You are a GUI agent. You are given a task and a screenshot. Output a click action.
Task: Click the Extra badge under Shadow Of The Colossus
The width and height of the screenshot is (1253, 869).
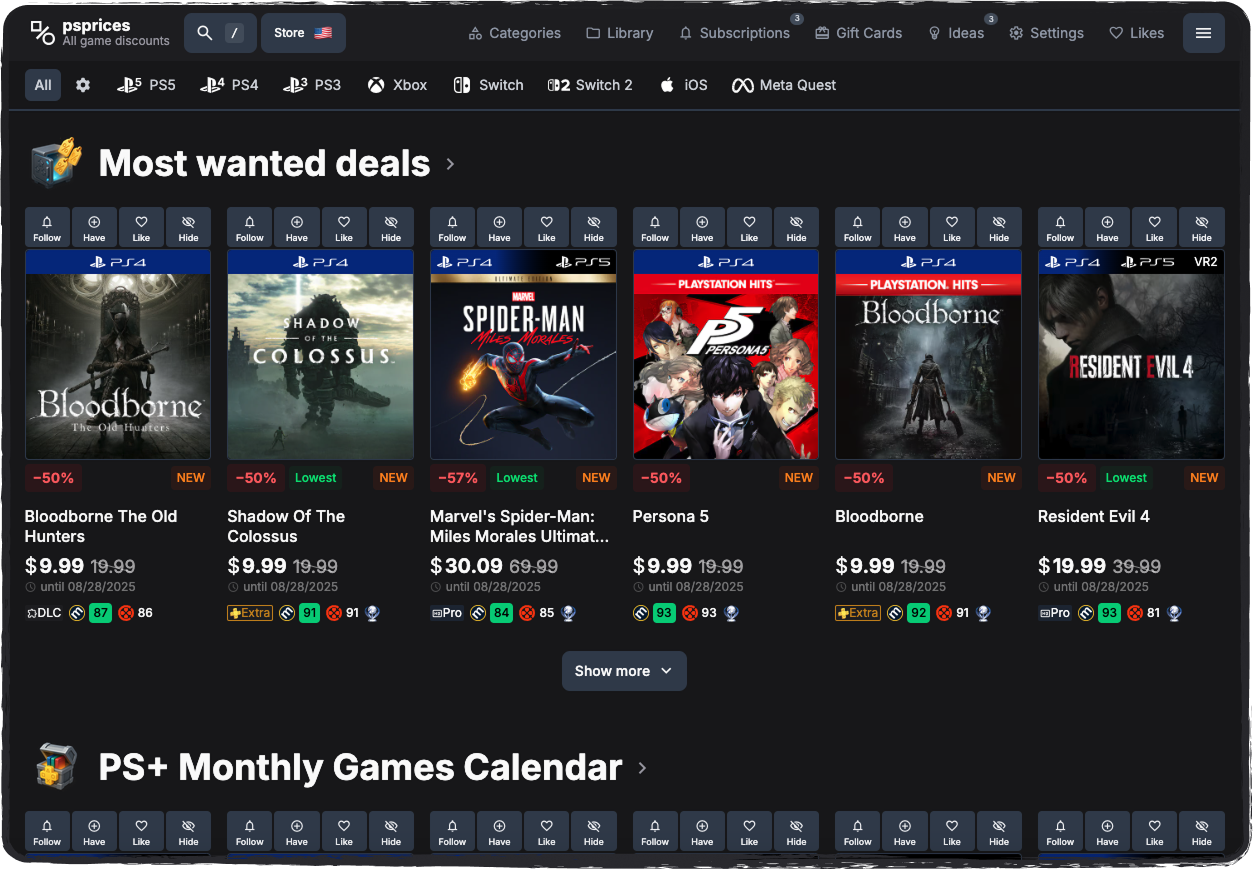point(250,613)
